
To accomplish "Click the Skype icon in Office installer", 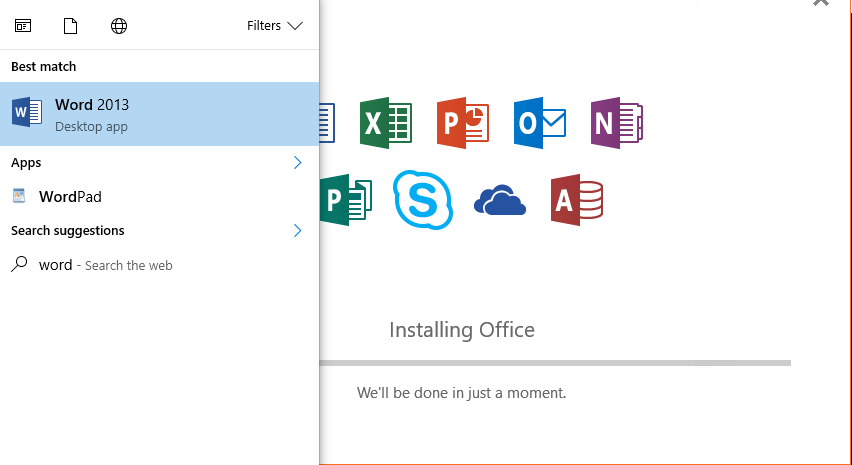I will coord(423,200).
